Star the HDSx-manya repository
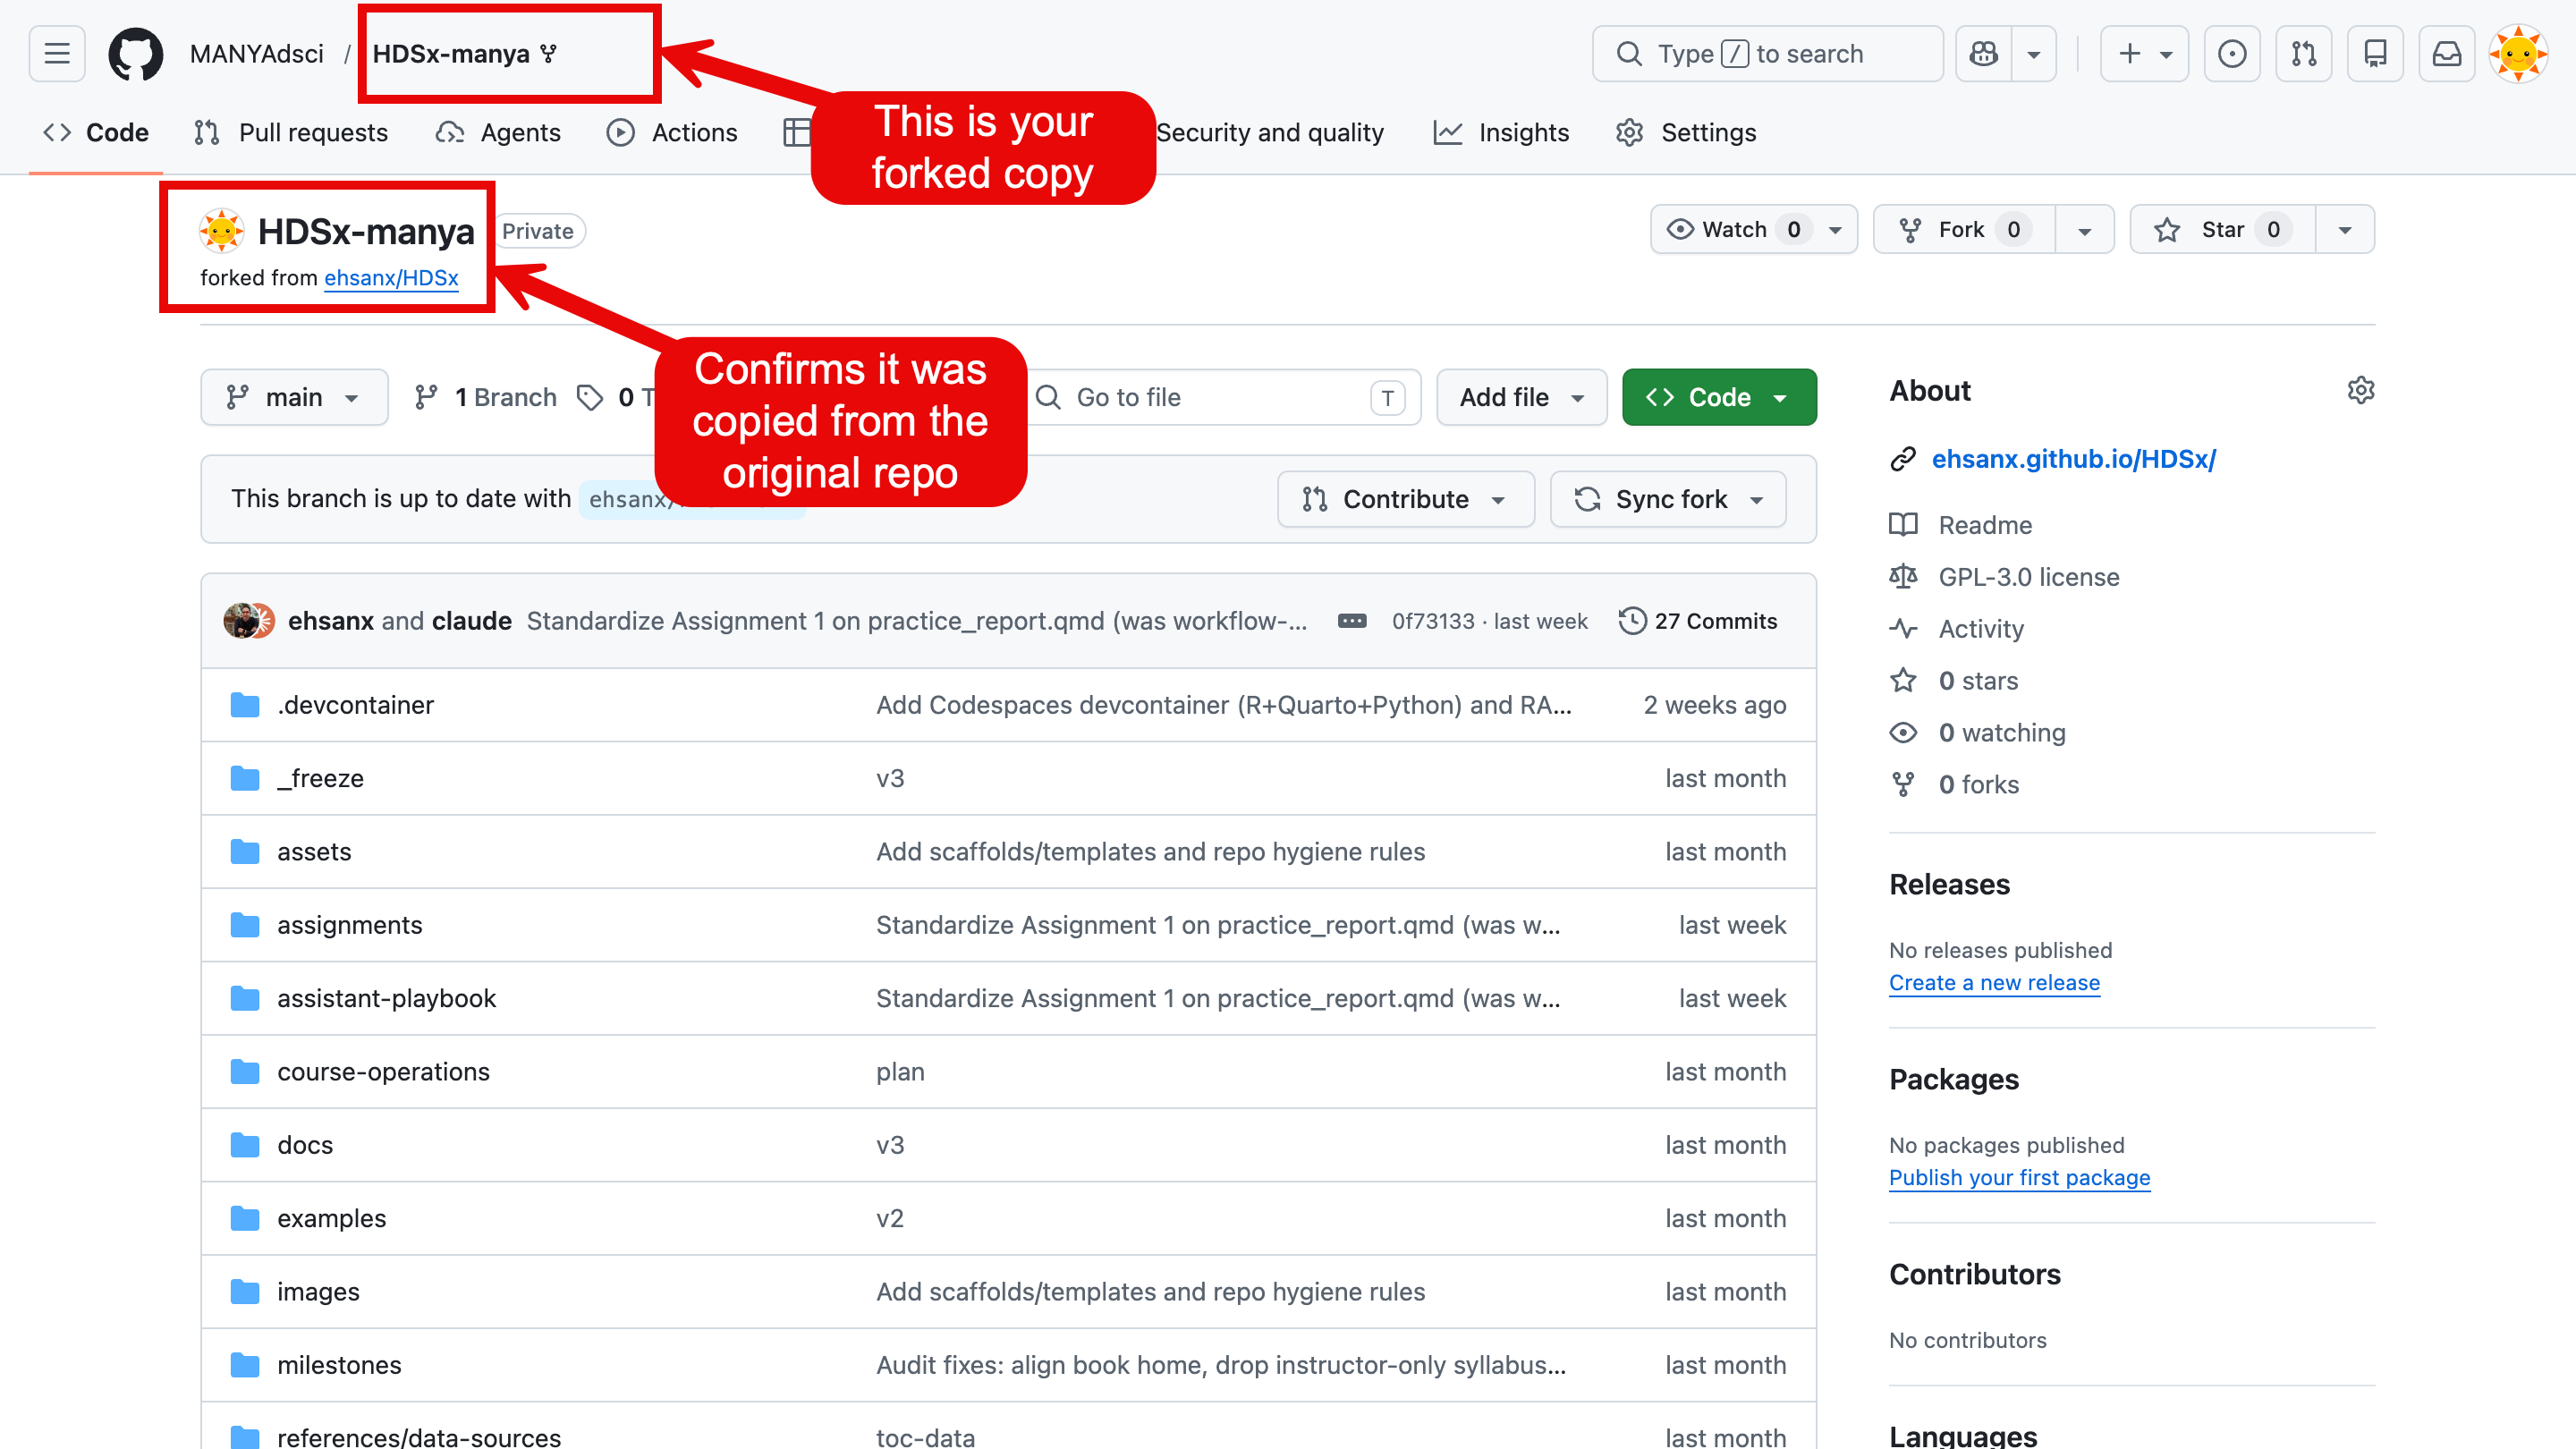Screen dimensions: 2576x1449 (2223, 230)
